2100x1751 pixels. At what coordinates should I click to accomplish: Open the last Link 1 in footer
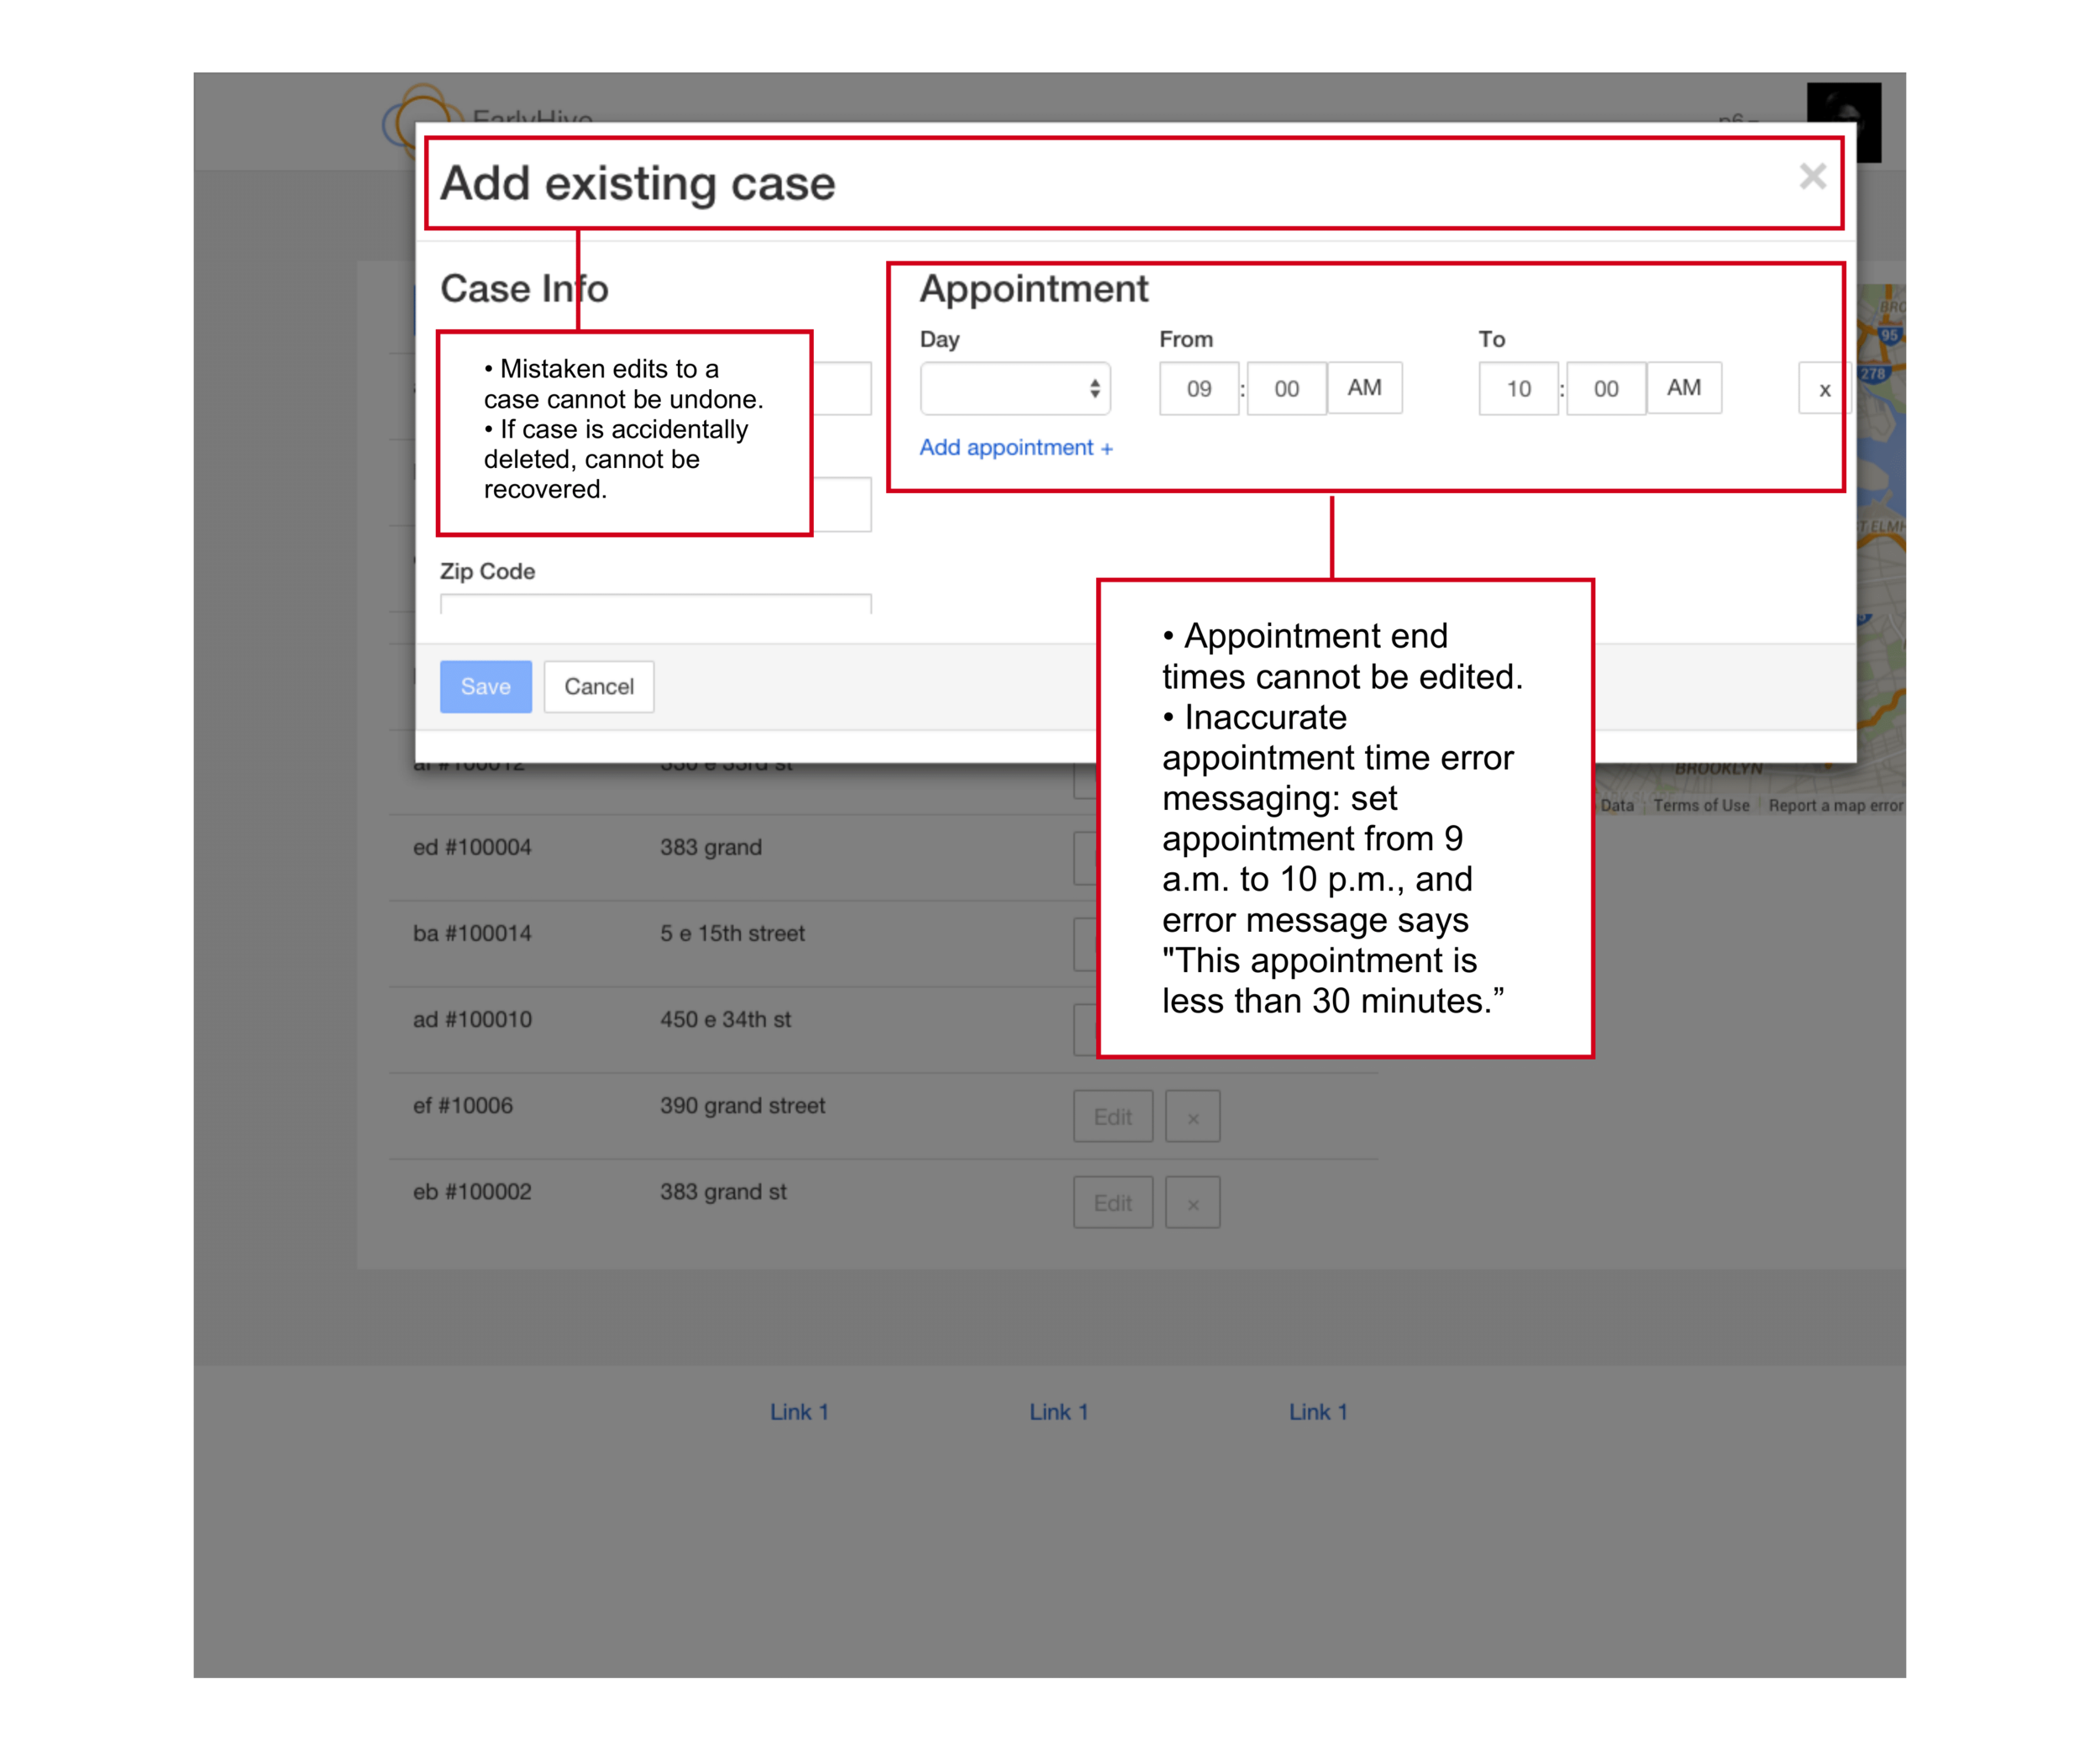[x=1318, y=1412]
